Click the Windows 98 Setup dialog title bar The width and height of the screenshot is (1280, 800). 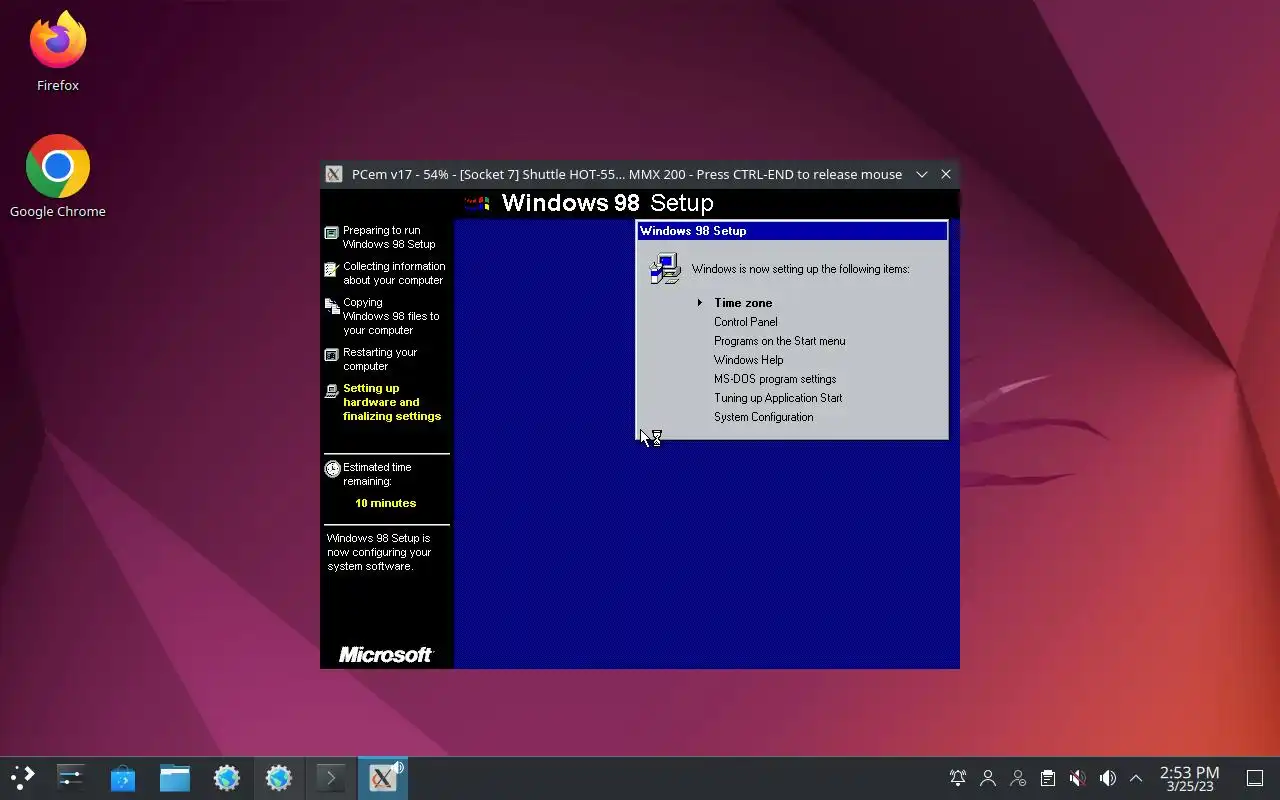pos(792,231)
